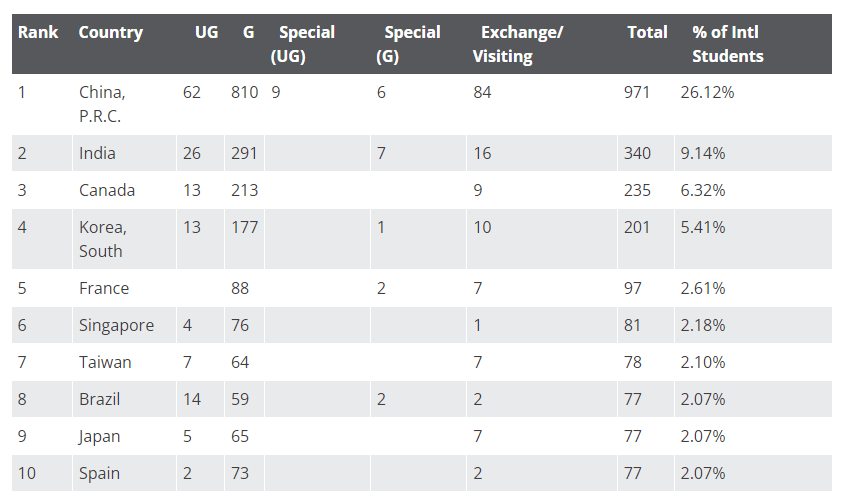Select the India country cell

coord(97,153)
